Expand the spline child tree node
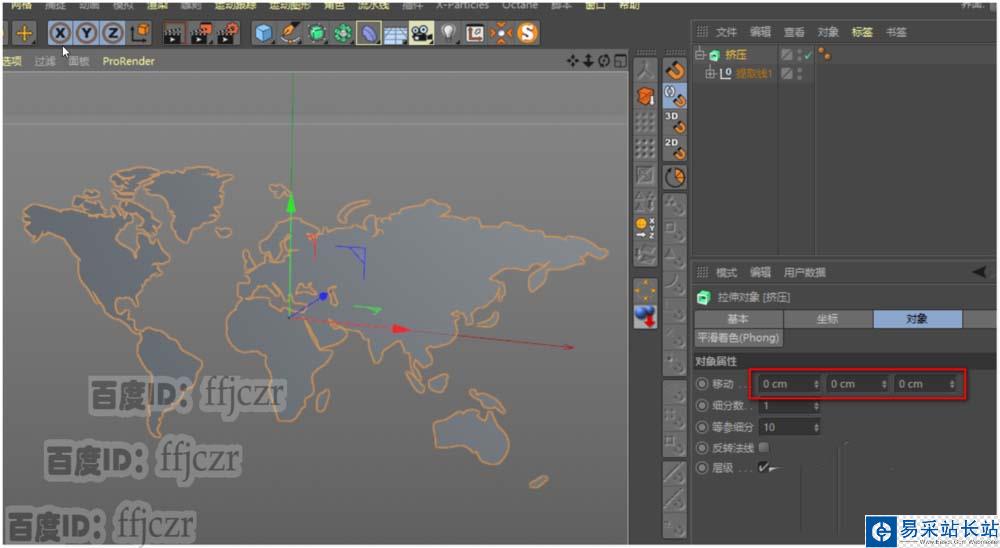Viewport: 1000px width, 548px height. 710,73
